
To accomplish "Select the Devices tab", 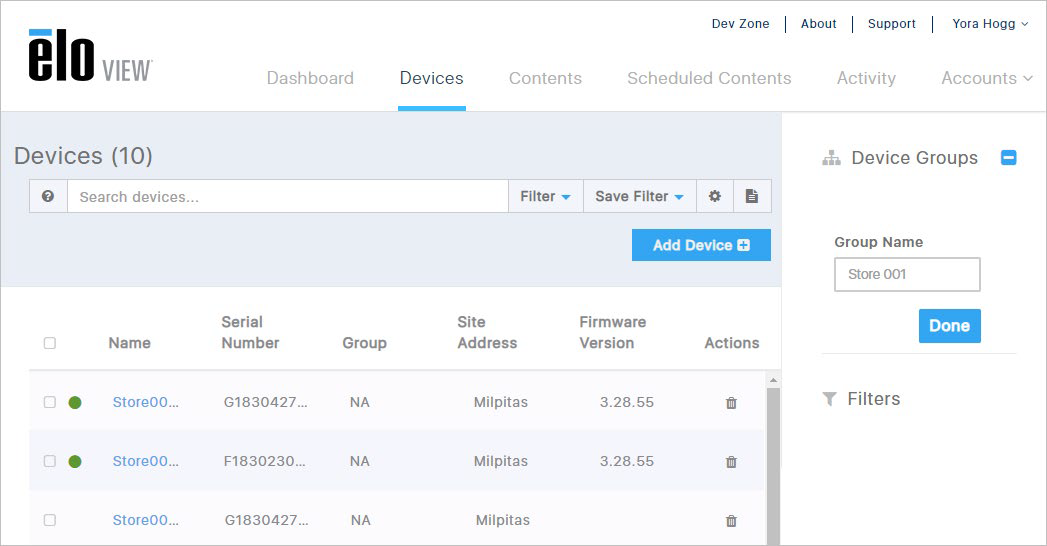I will tap(431, 78).
